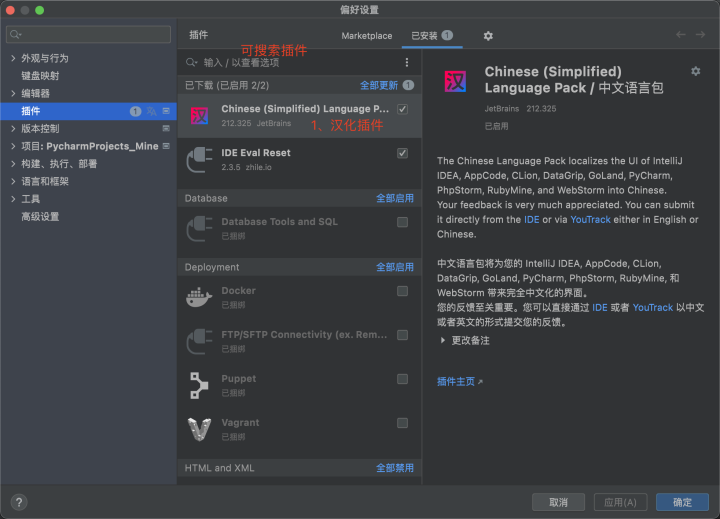Click the IDE Eval Reset plug icon

(x=199, y=159)
